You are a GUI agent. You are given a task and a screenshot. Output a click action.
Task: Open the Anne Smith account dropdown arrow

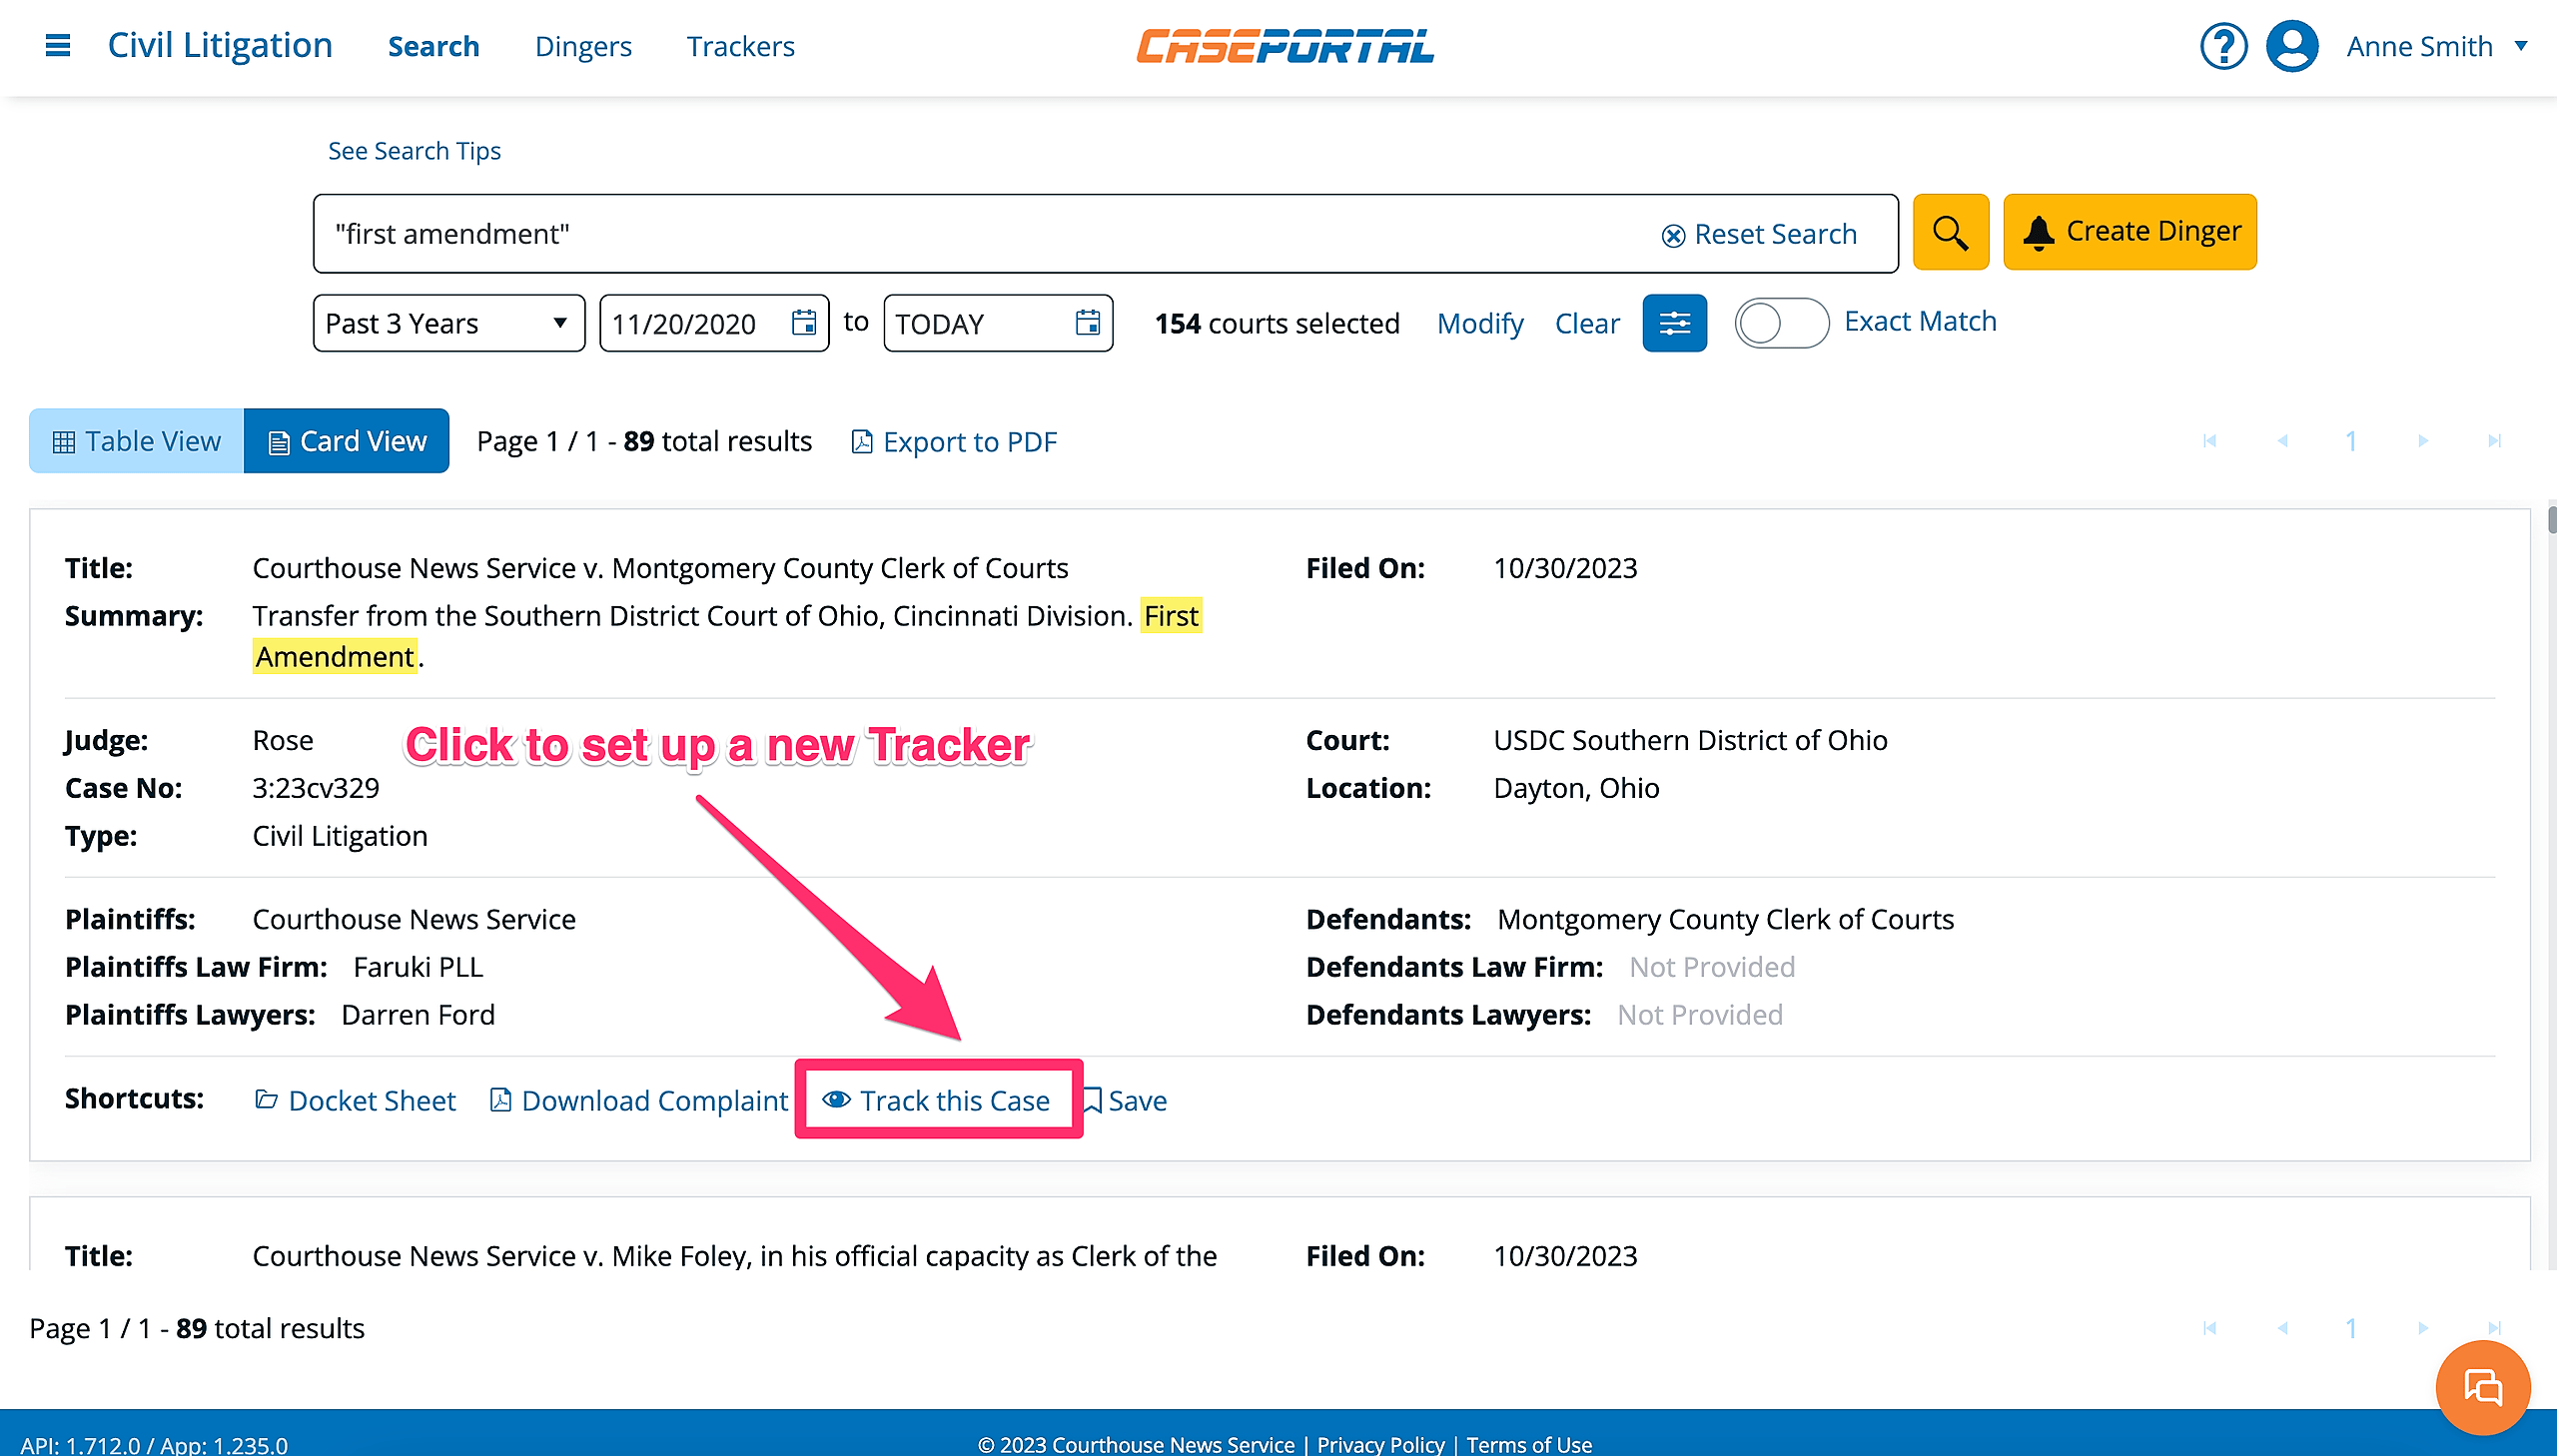point(2521,46)
